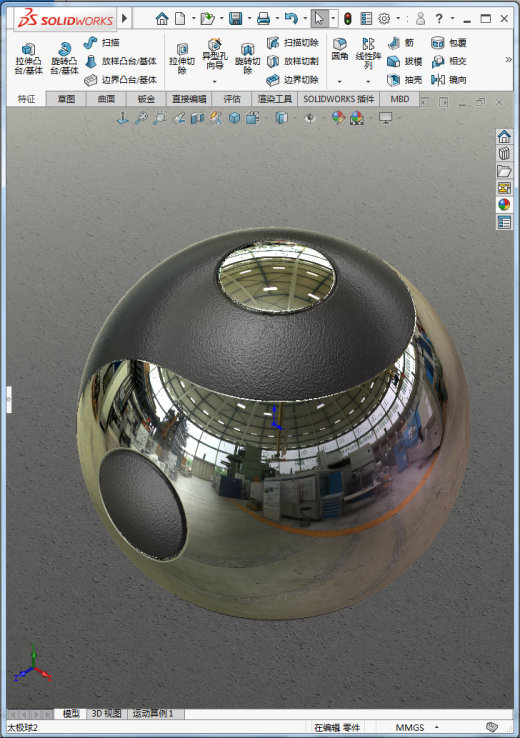520x738 pixels.
Task: Switch to the SOLIDWORKS 插件 tab
Action: (x=338, y=99)
